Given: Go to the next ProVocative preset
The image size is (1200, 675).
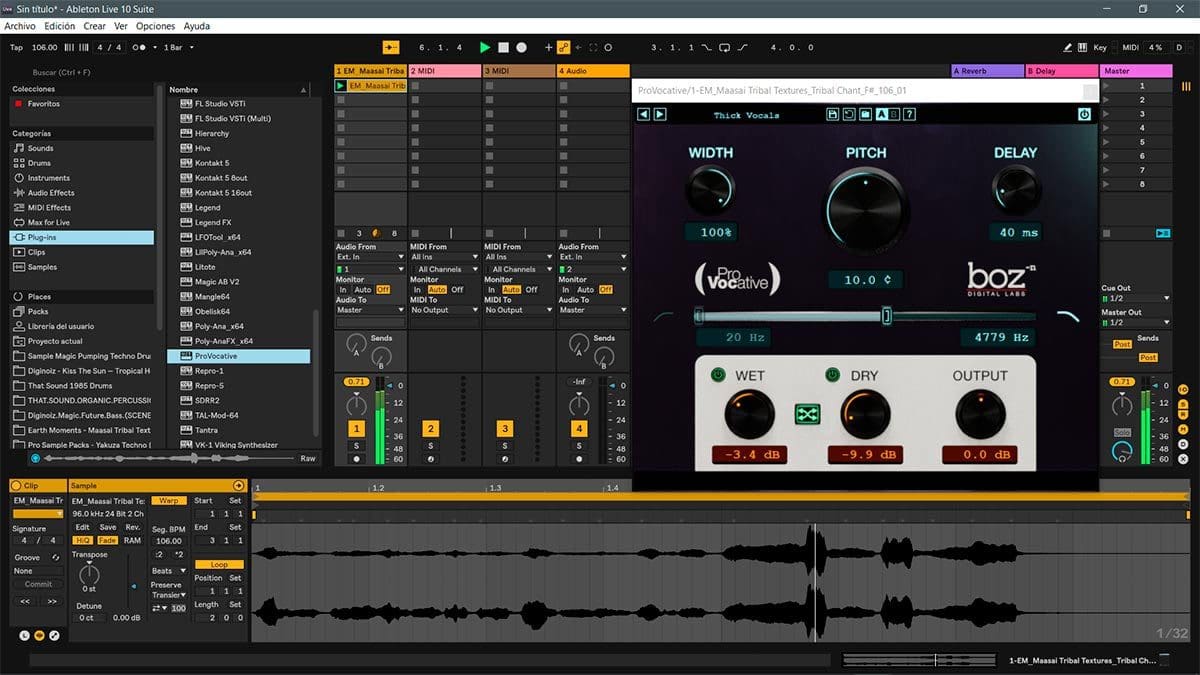Looking at the screenshot, I should click(x=660, y=115).
